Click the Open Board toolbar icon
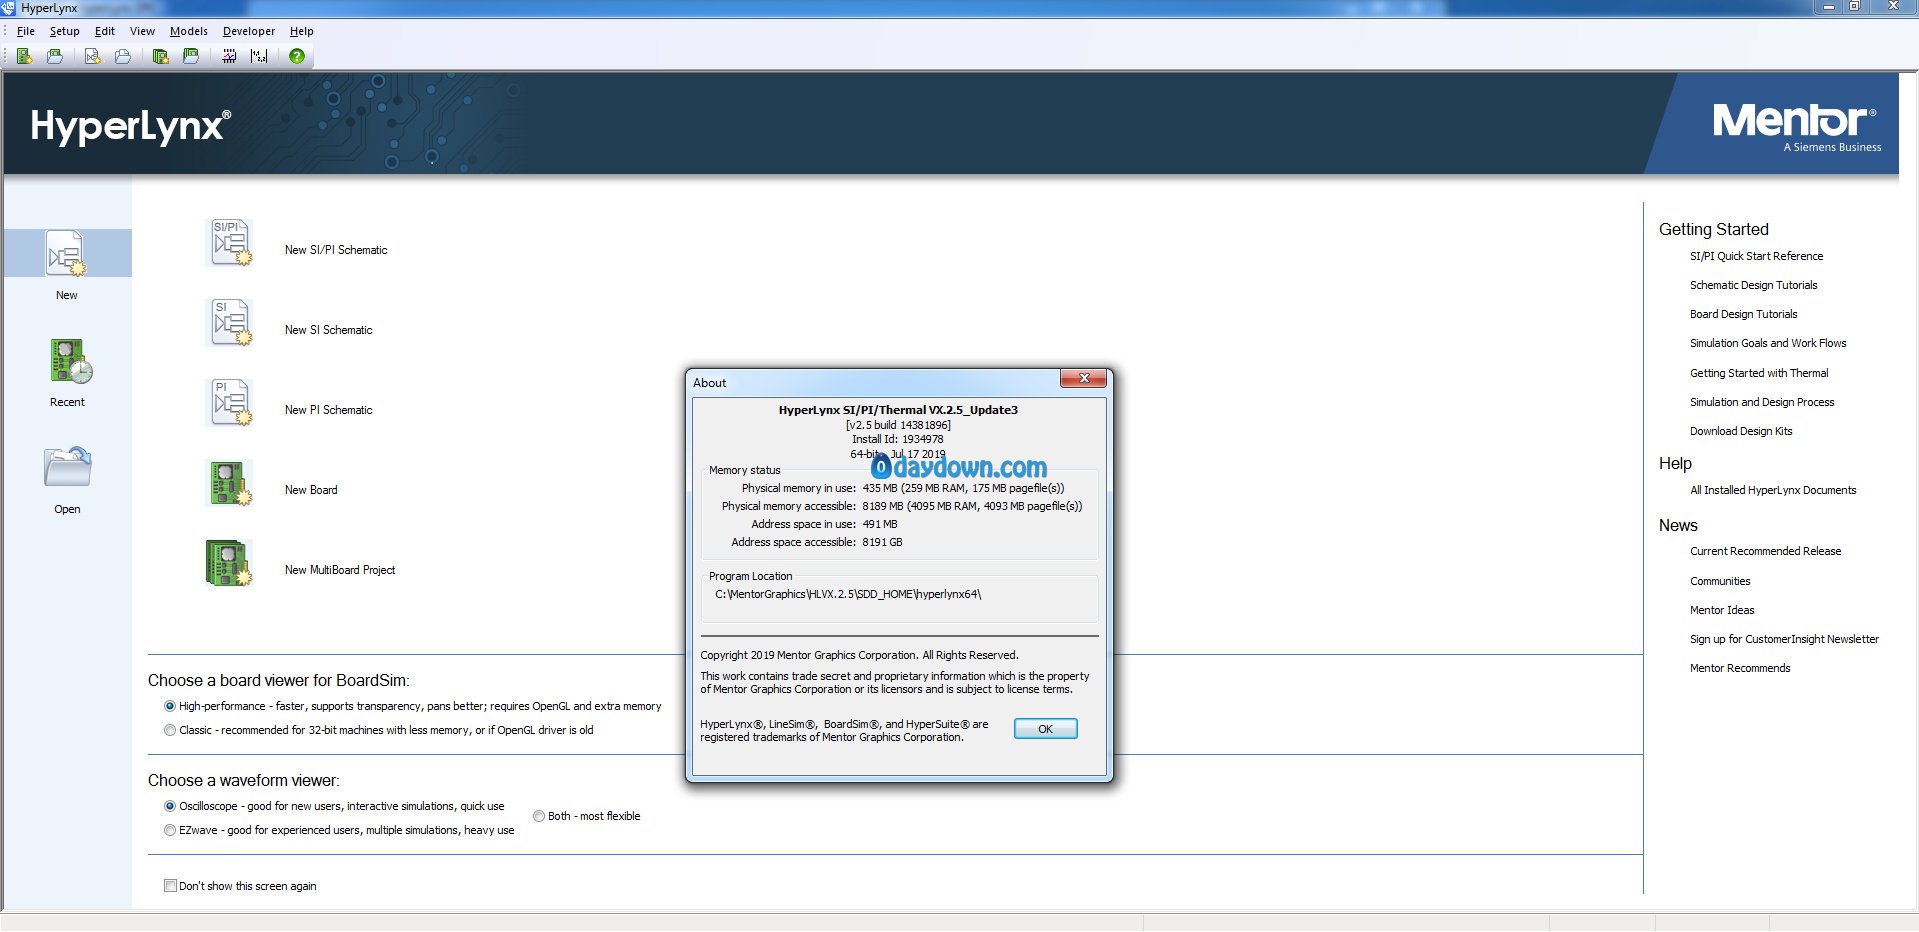The height and width of the screenshot is (932, 1919). click(55, 56)
